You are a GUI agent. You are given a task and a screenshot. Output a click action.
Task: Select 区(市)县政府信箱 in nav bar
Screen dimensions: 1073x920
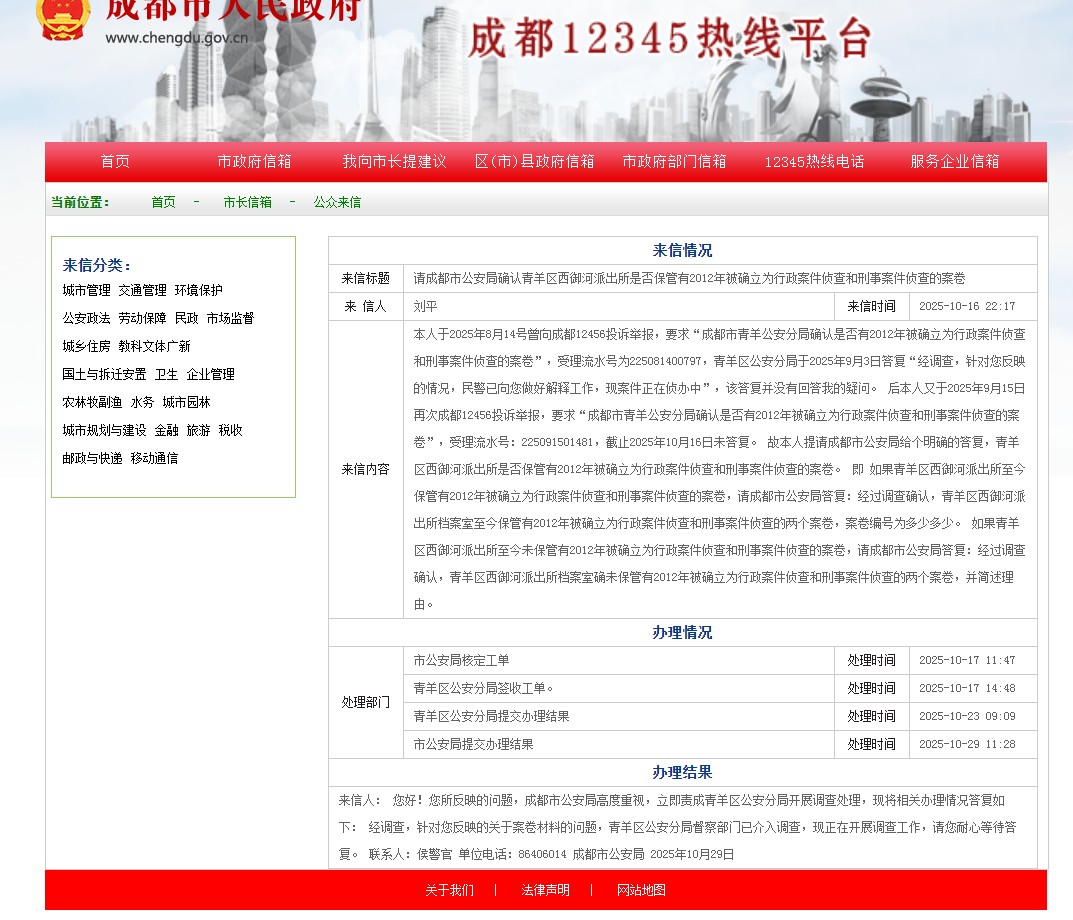coord(534,162)
